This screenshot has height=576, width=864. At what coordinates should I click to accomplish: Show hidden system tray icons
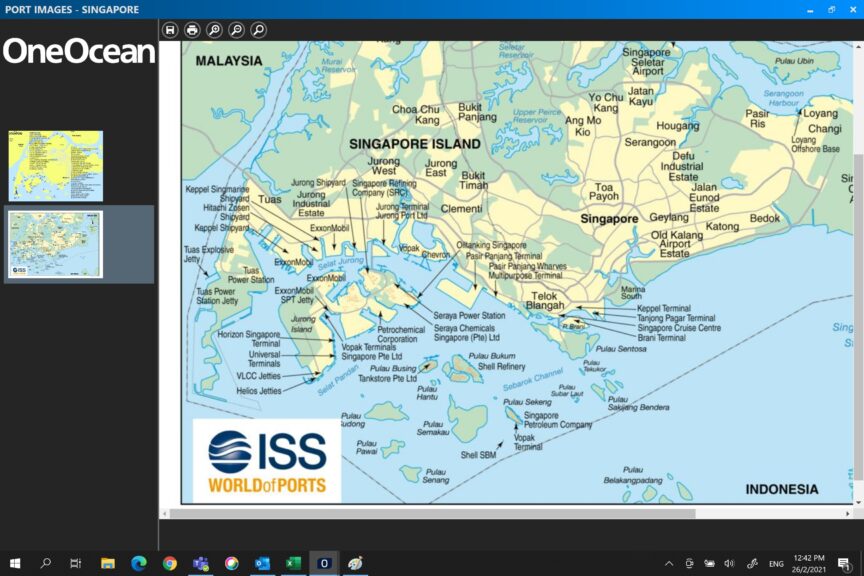click(668, 563)
